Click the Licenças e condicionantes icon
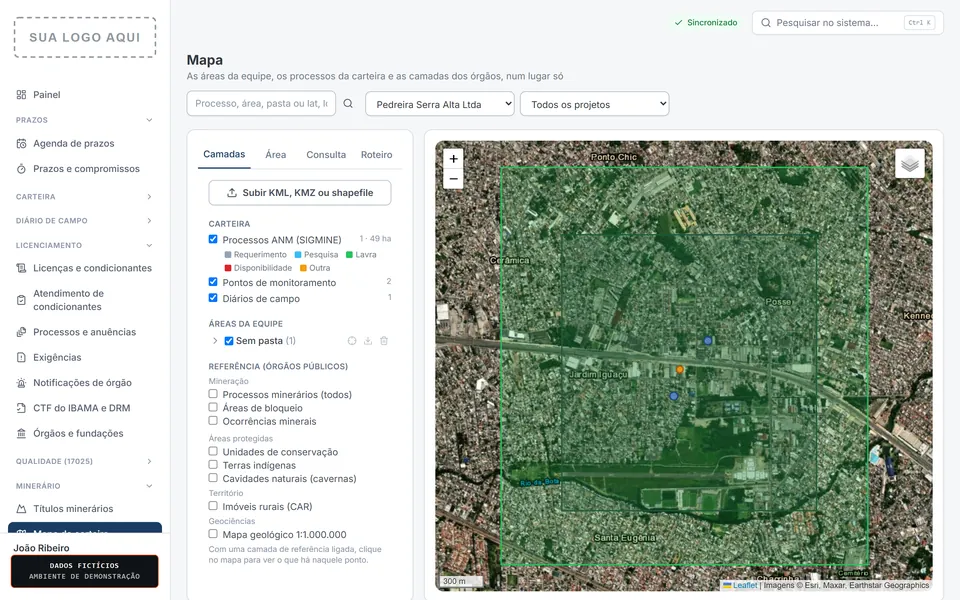 click(21, 268)
